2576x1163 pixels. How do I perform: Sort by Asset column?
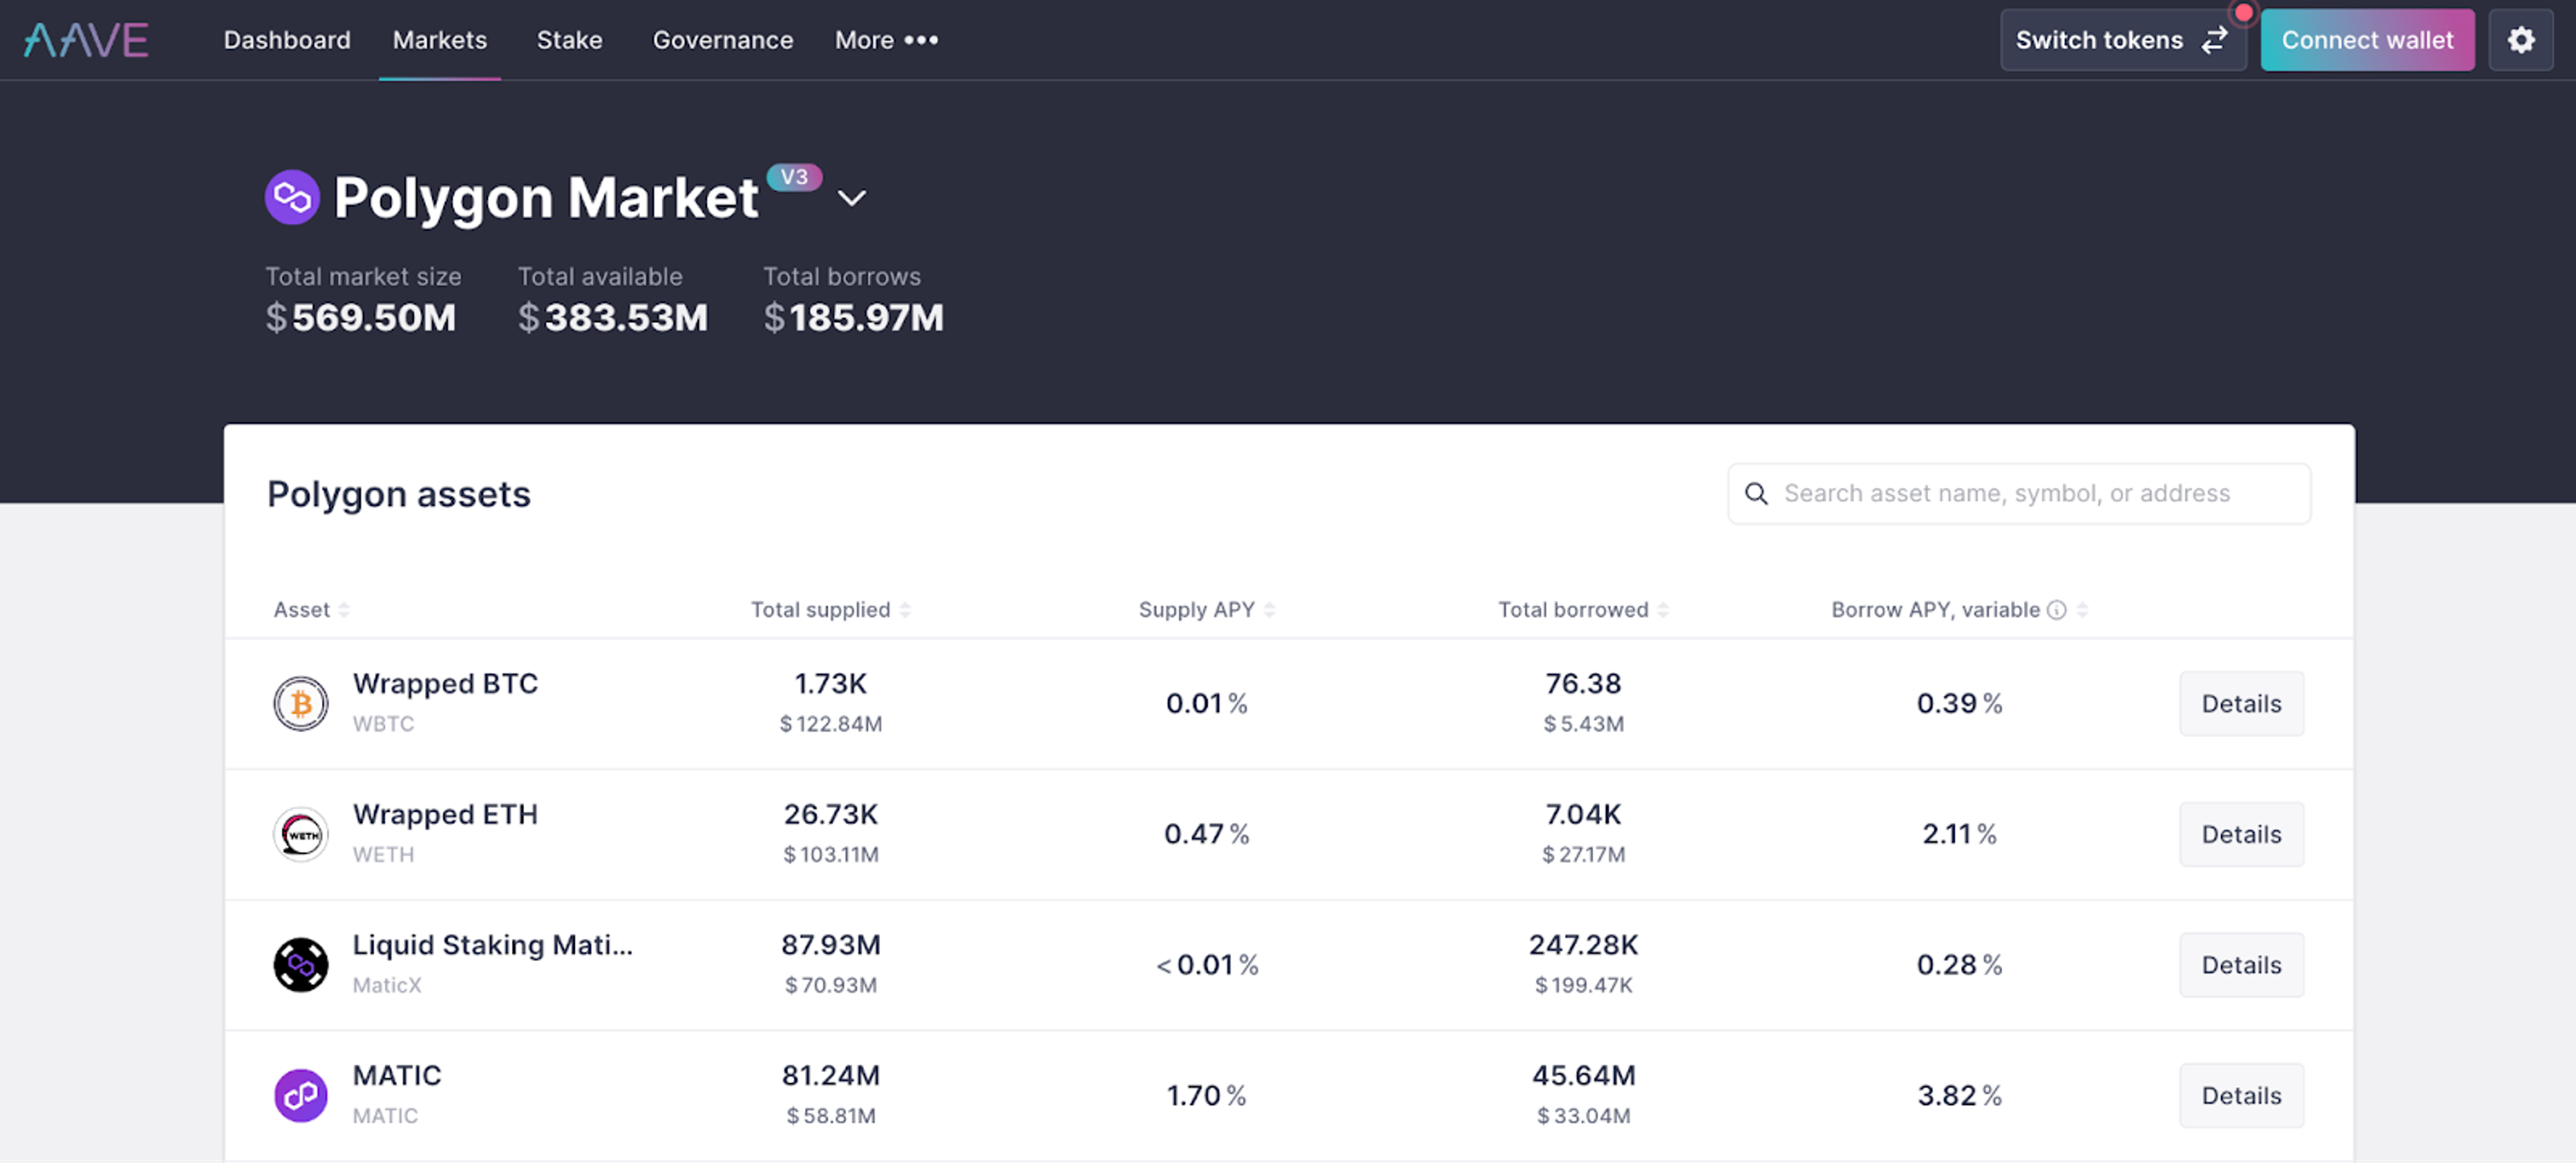pos(312,610)
